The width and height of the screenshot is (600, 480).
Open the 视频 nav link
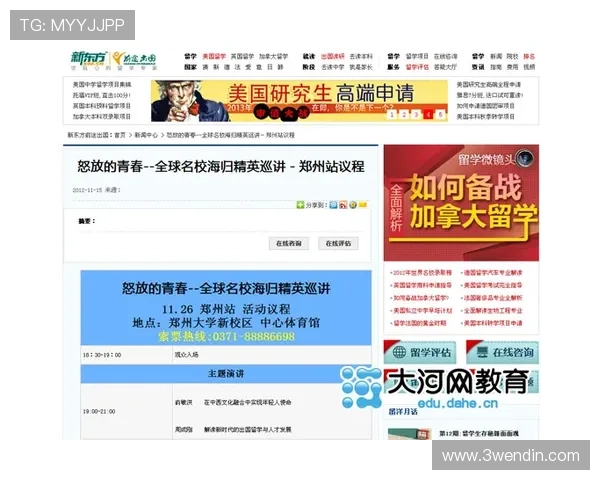tap(529, 67)
